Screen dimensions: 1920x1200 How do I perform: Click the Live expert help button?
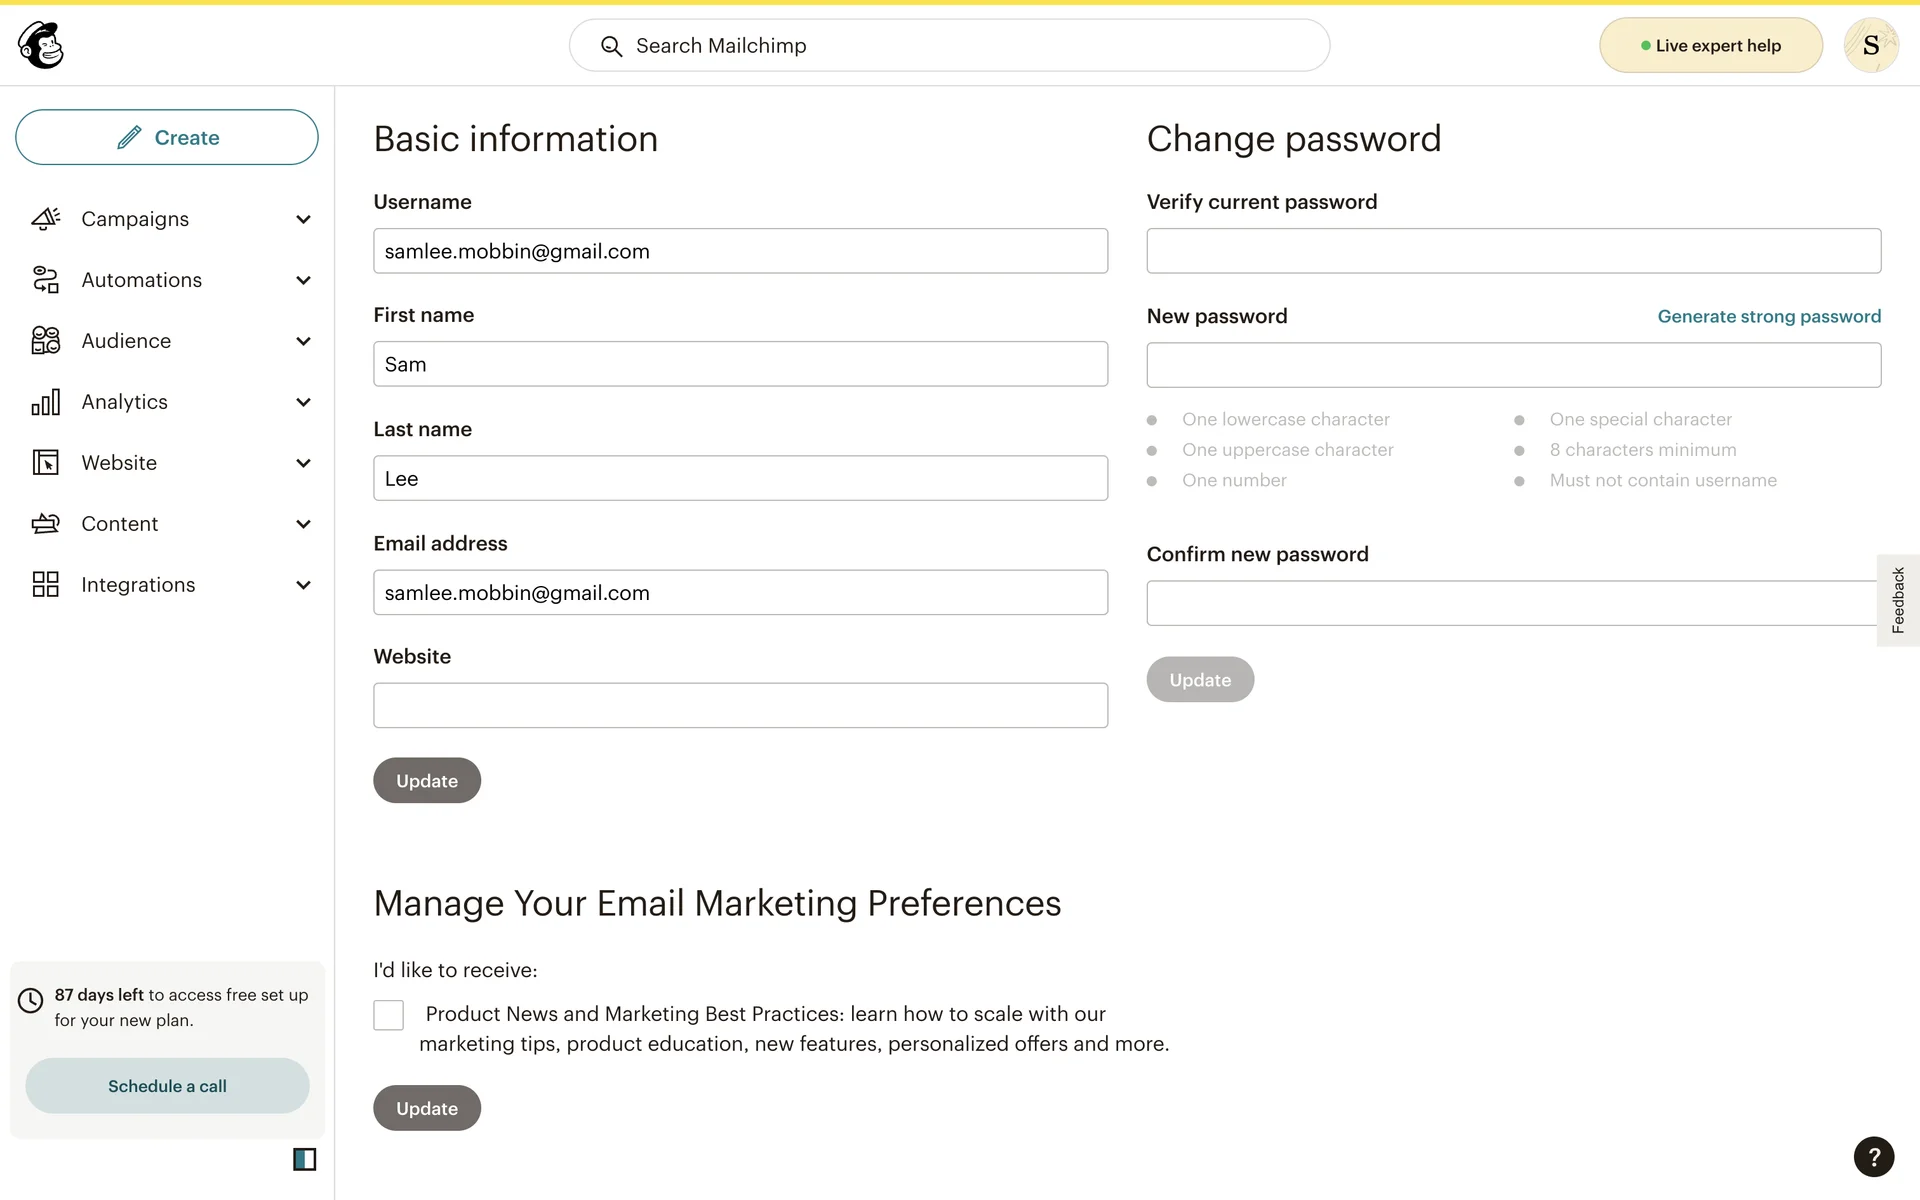coord(1710,45)
